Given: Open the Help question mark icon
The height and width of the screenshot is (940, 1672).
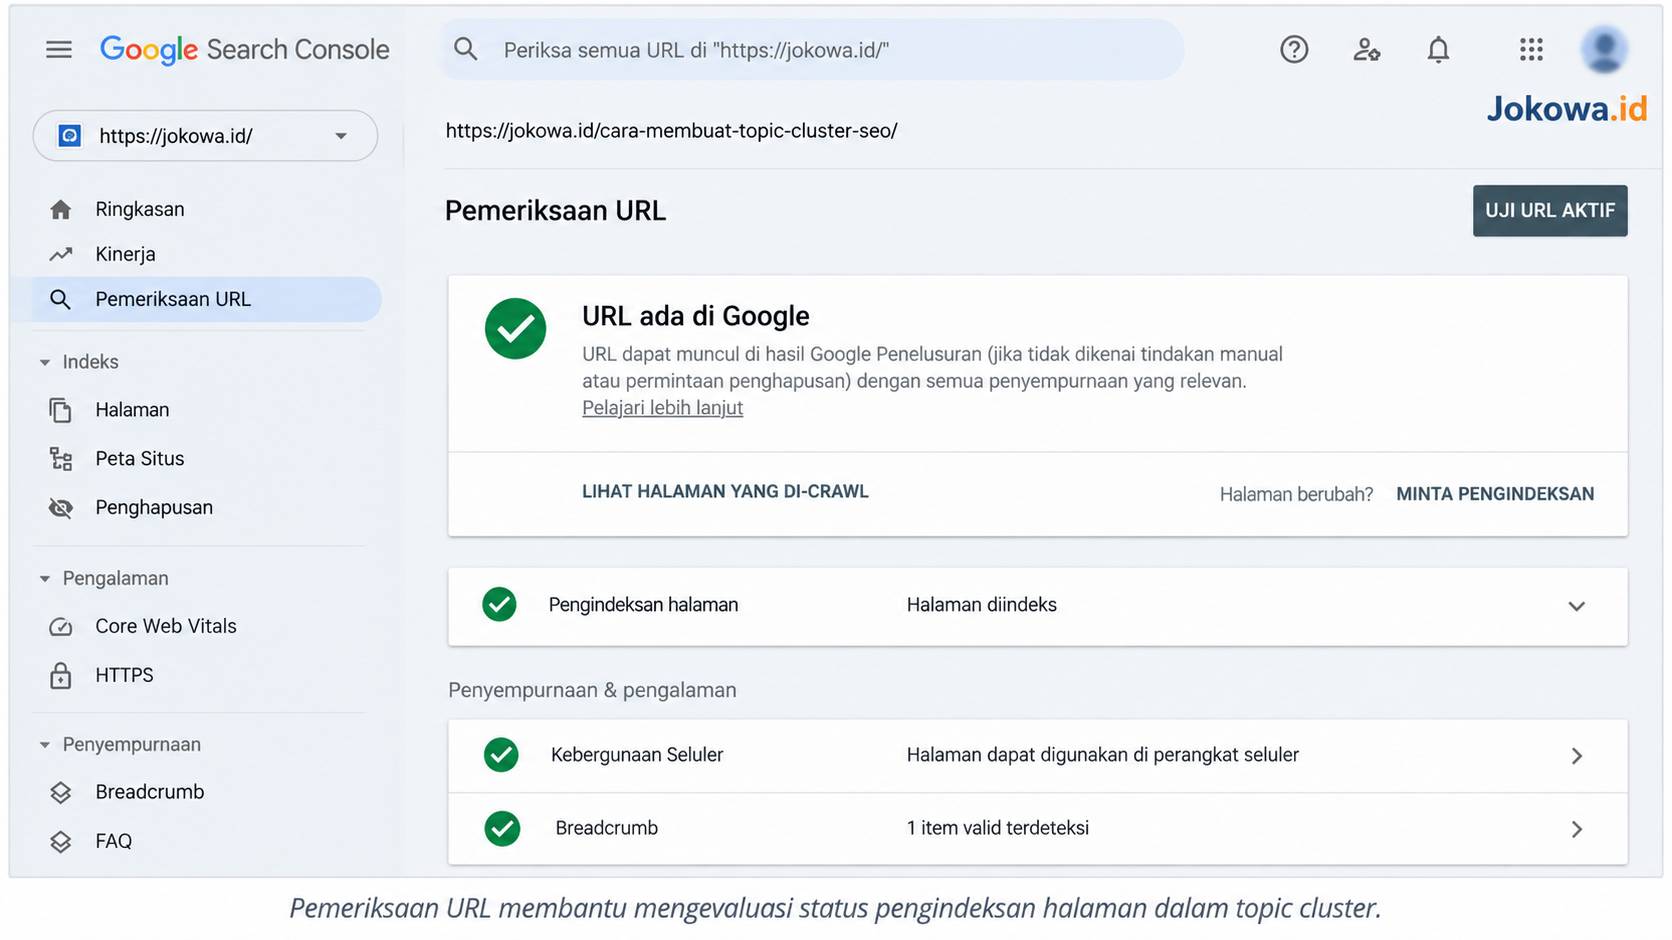Looking at the screenshot, I should (1294, 49).
